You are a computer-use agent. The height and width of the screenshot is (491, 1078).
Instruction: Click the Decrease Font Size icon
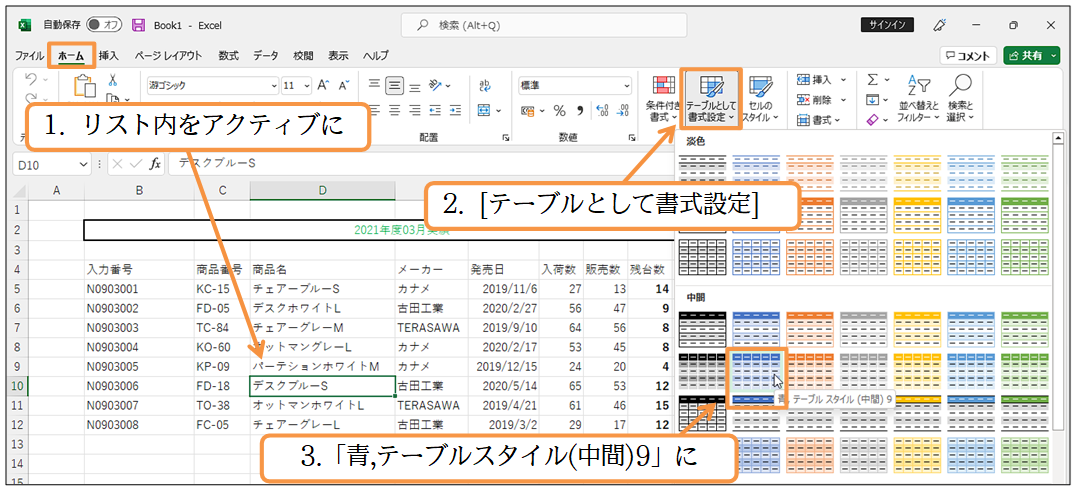344,85
